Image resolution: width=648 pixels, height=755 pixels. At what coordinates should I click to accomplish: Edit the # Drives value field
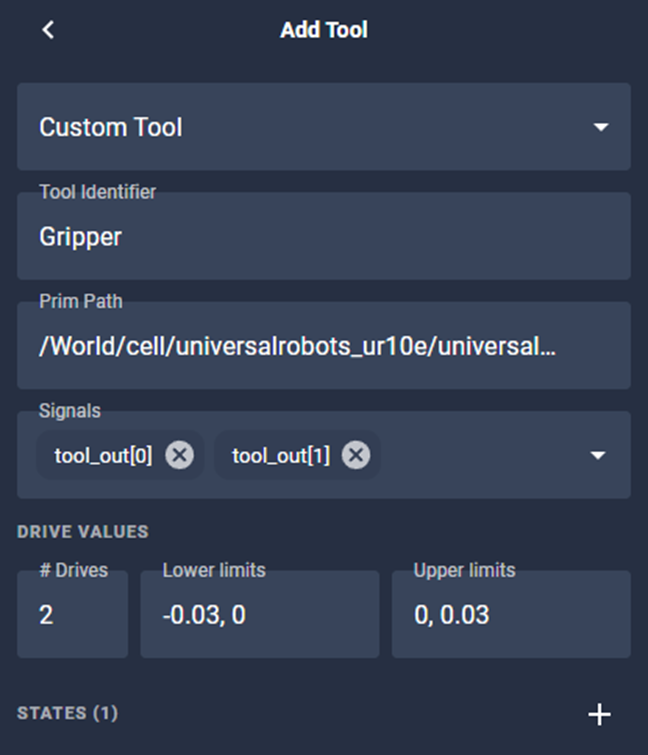(x=72, y=614)
